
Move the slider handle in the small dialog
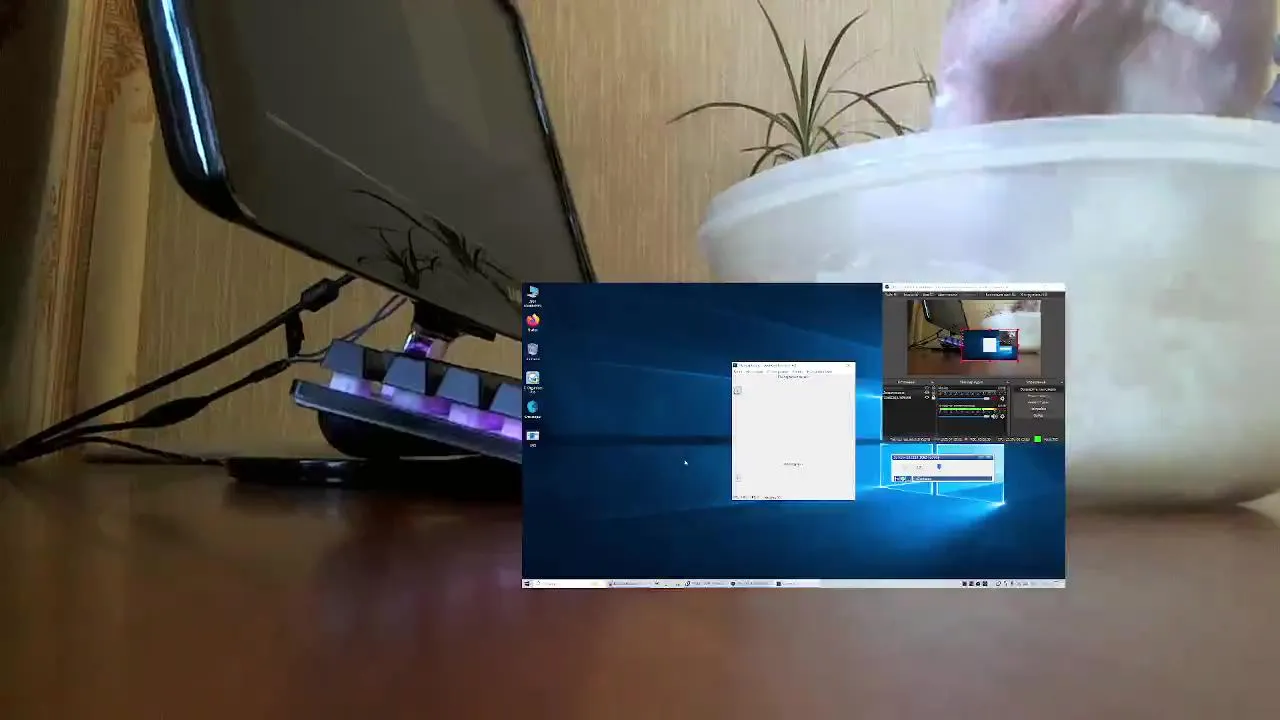pyautogui.click(x=939, y=466)
